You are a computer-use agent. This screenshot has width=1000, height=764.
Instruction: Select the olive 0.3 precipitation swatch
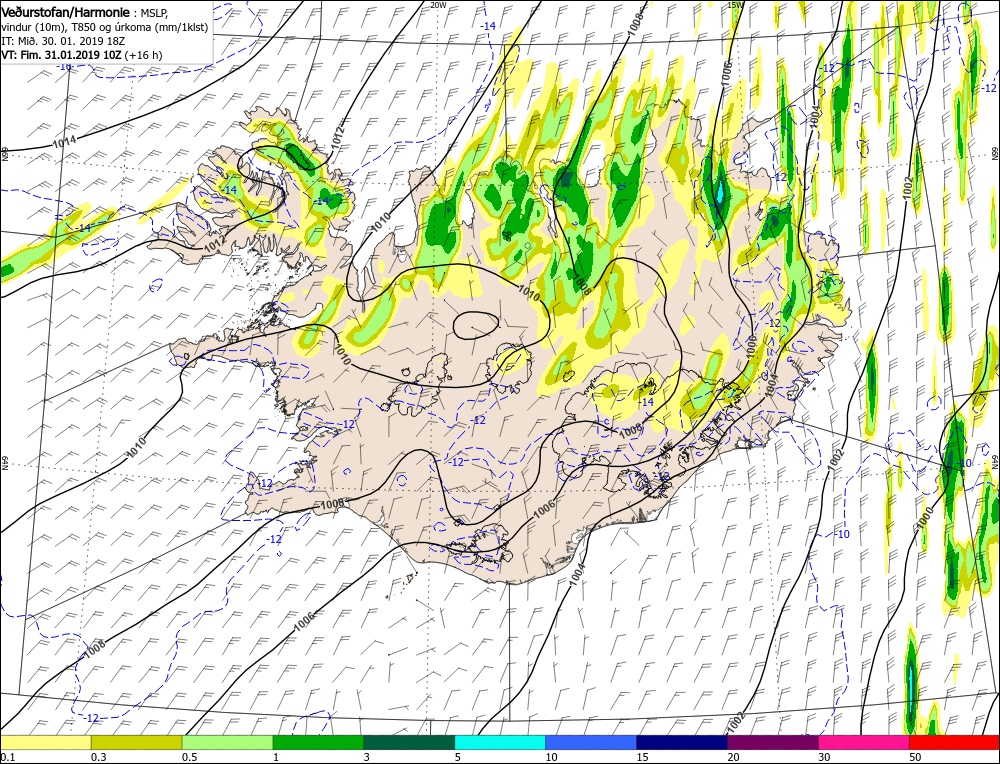136,742
